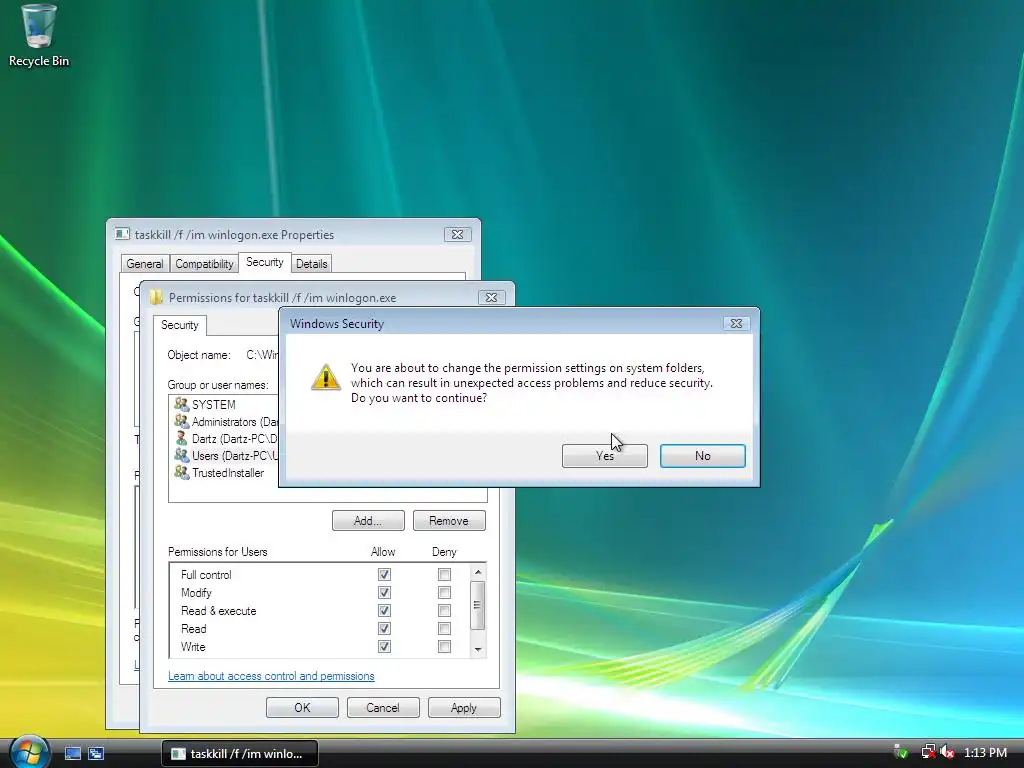Select the TrustedInstaller group icon
This screenshot has height=768, width=1024.
[x=181, y=472]
